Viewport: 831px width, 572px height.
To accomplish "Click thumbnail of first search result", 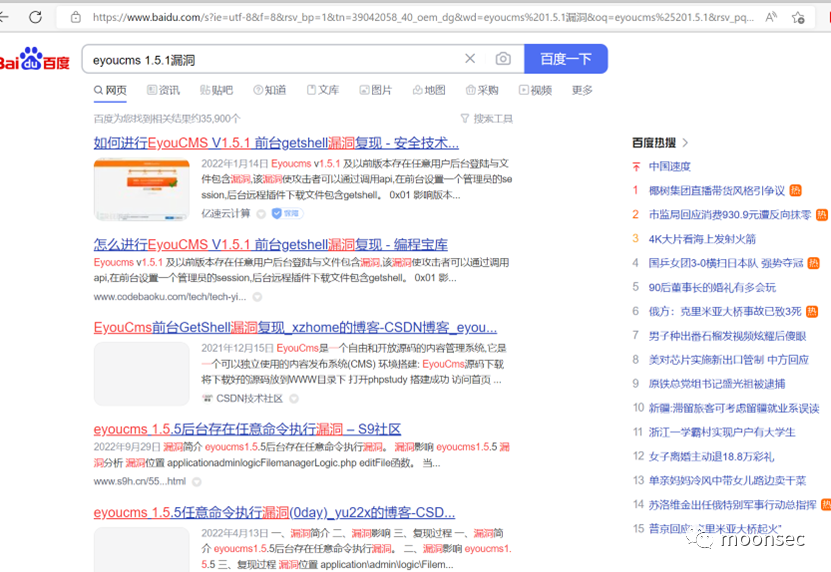I will tap(142, 189).
